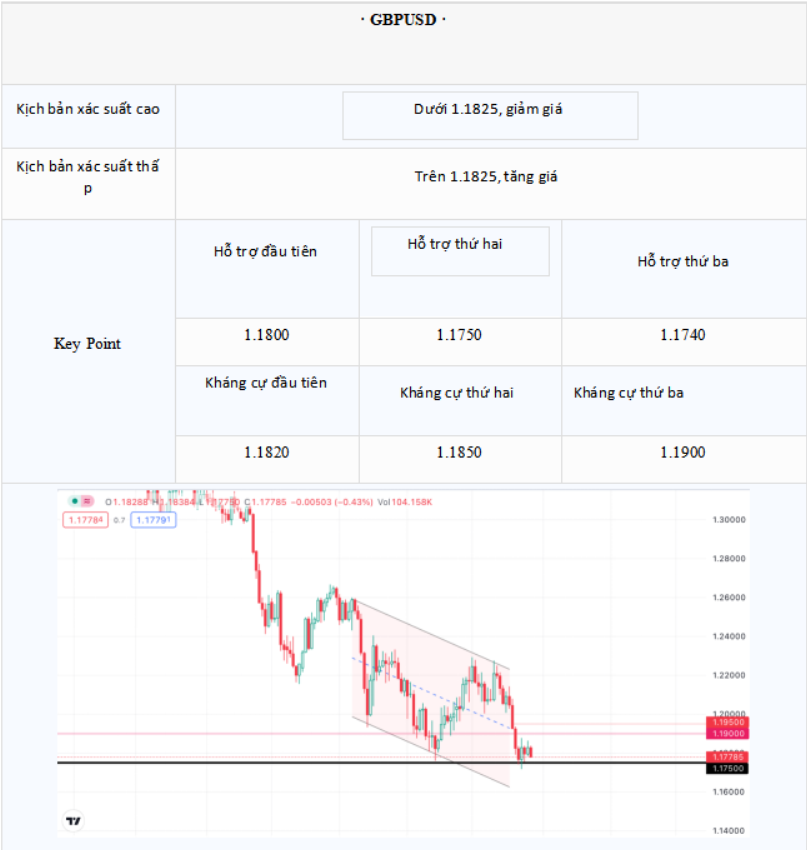The image size is (807, 850).
Task: Select the black 1.17500 price line label
Action: pos(727,768)
